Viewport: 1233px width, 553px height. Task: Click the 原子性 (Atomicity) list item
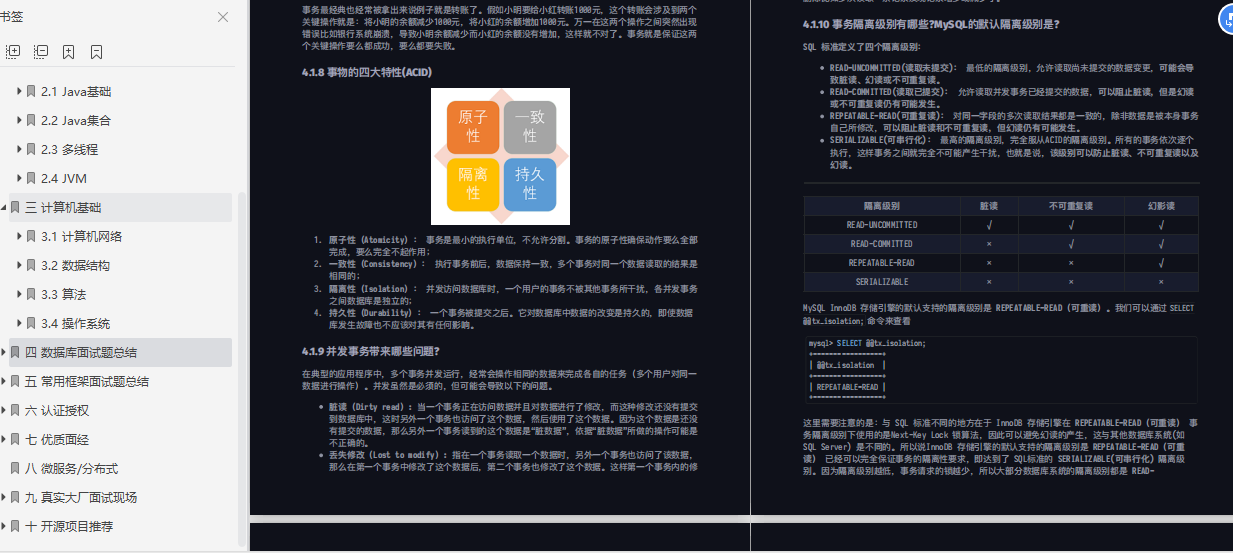click(512, 245)
